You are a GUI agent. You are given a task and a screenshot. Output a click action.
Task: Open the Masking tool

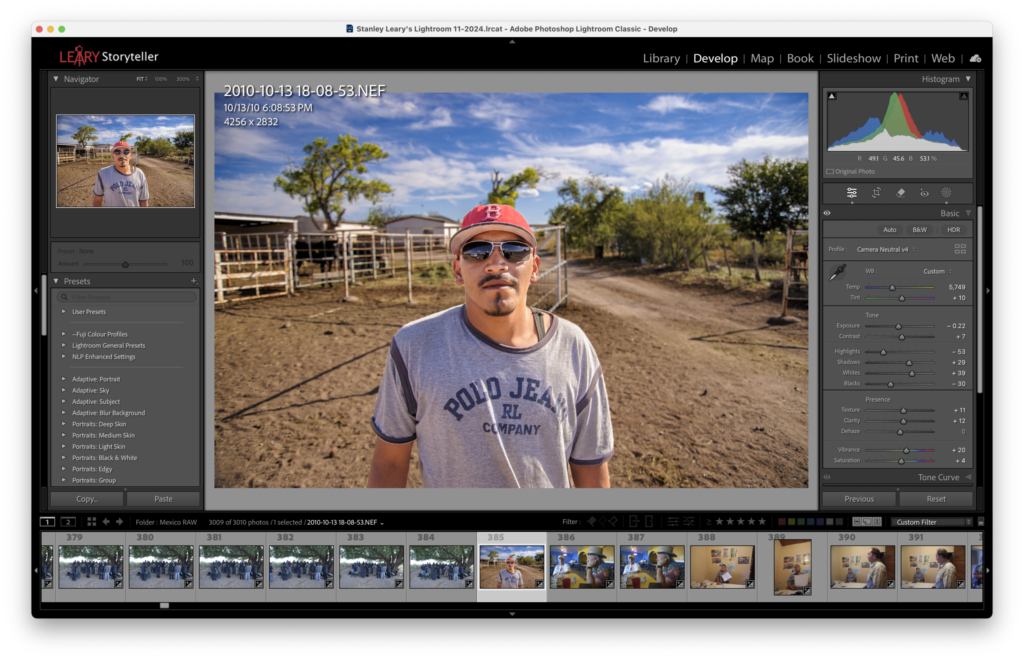coord(946,193)
